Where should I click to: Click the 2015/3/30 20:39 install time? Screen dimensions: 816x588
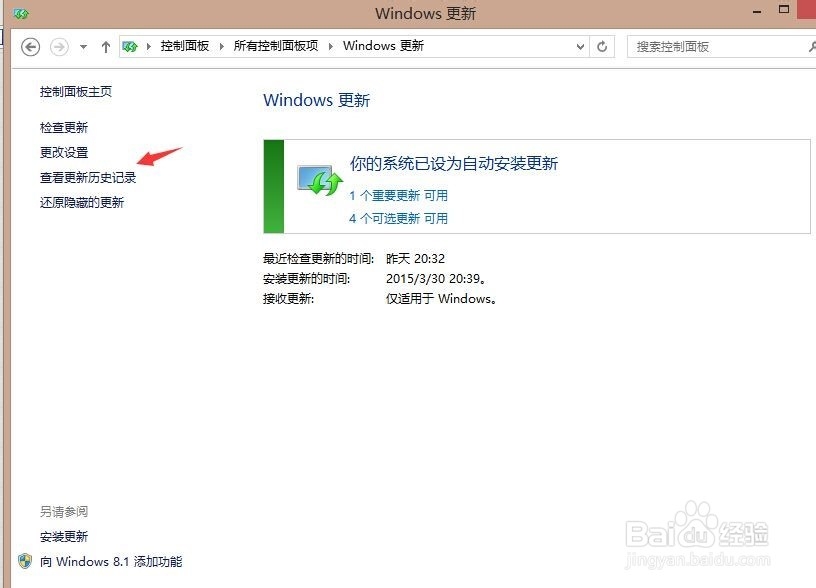[x=436, y=278]
